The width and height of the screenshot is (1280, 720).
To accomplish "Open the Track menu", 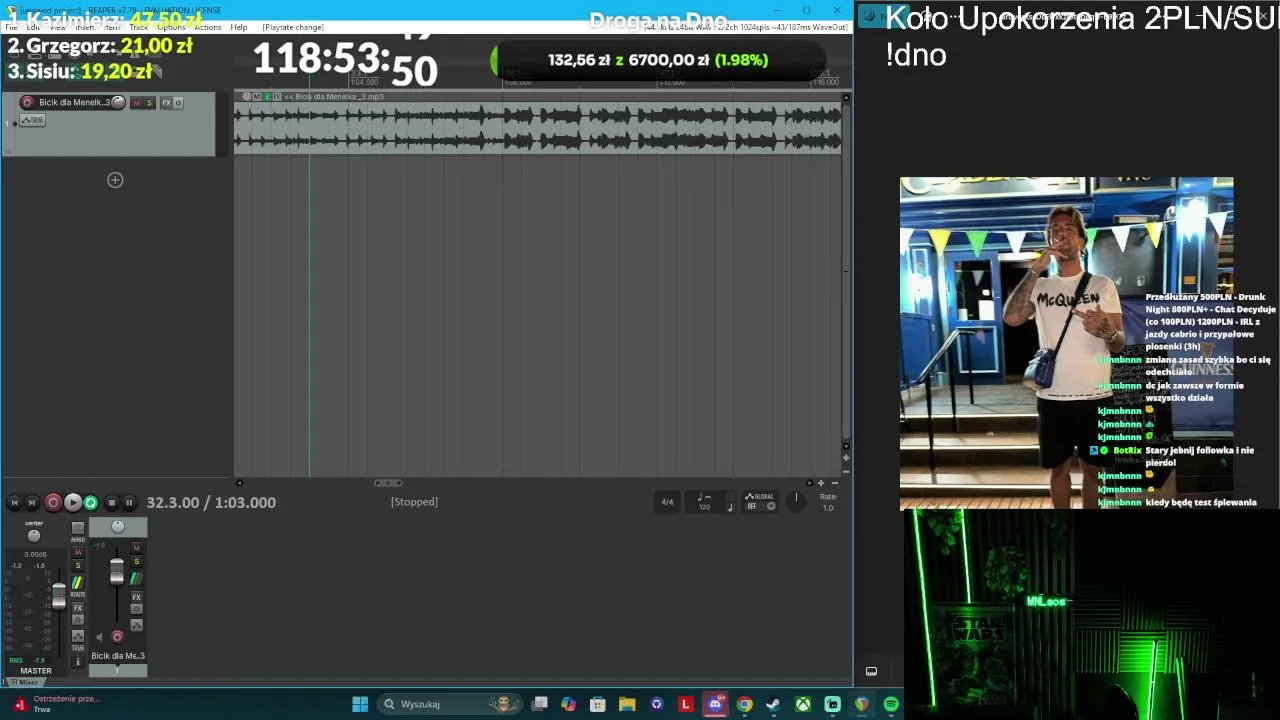I will coord(139,27).
